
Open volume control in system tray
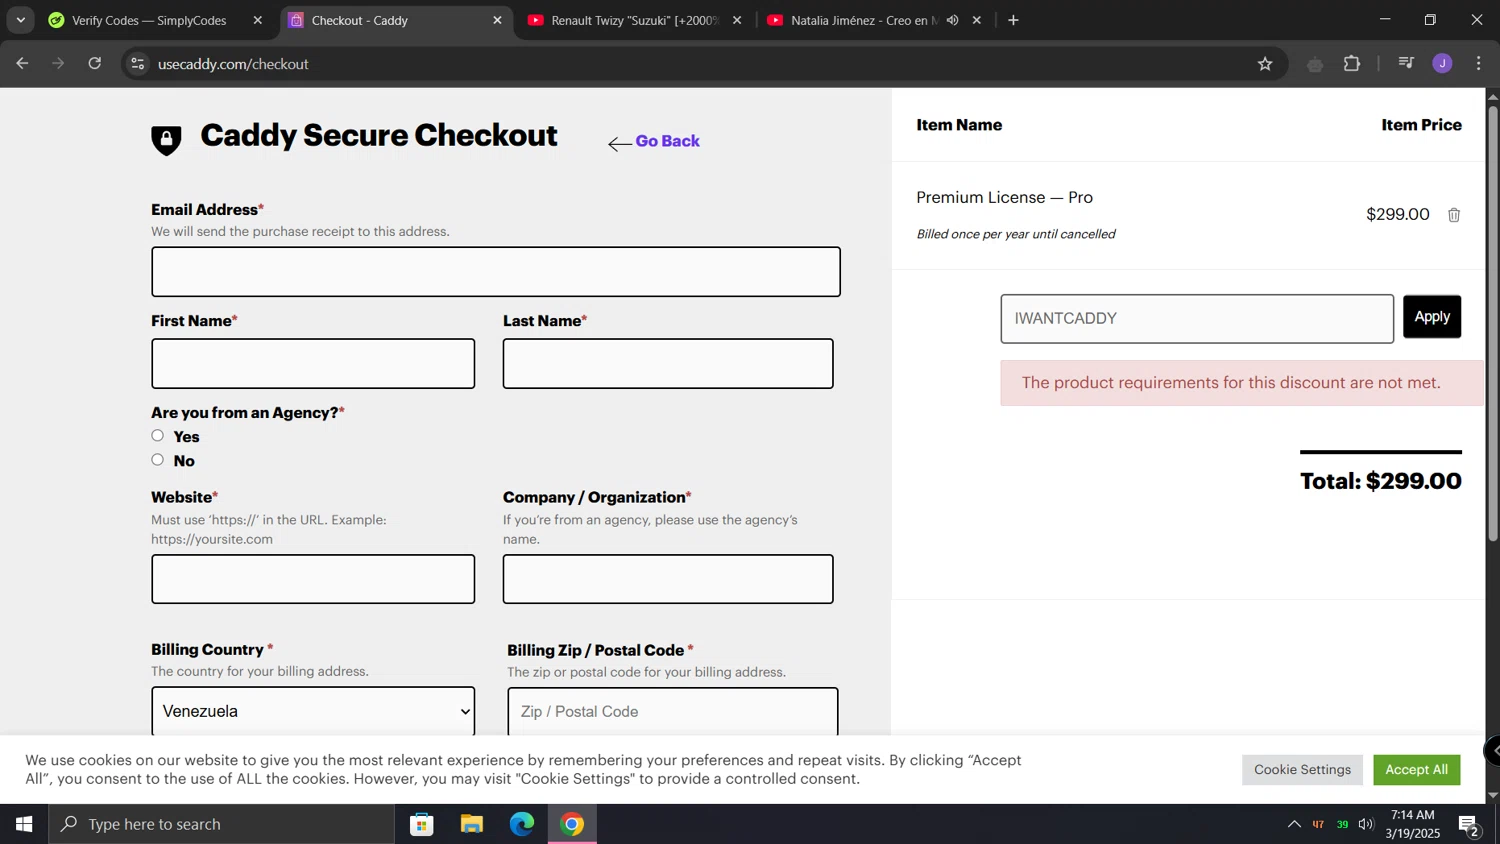[x=1367, y=824]
